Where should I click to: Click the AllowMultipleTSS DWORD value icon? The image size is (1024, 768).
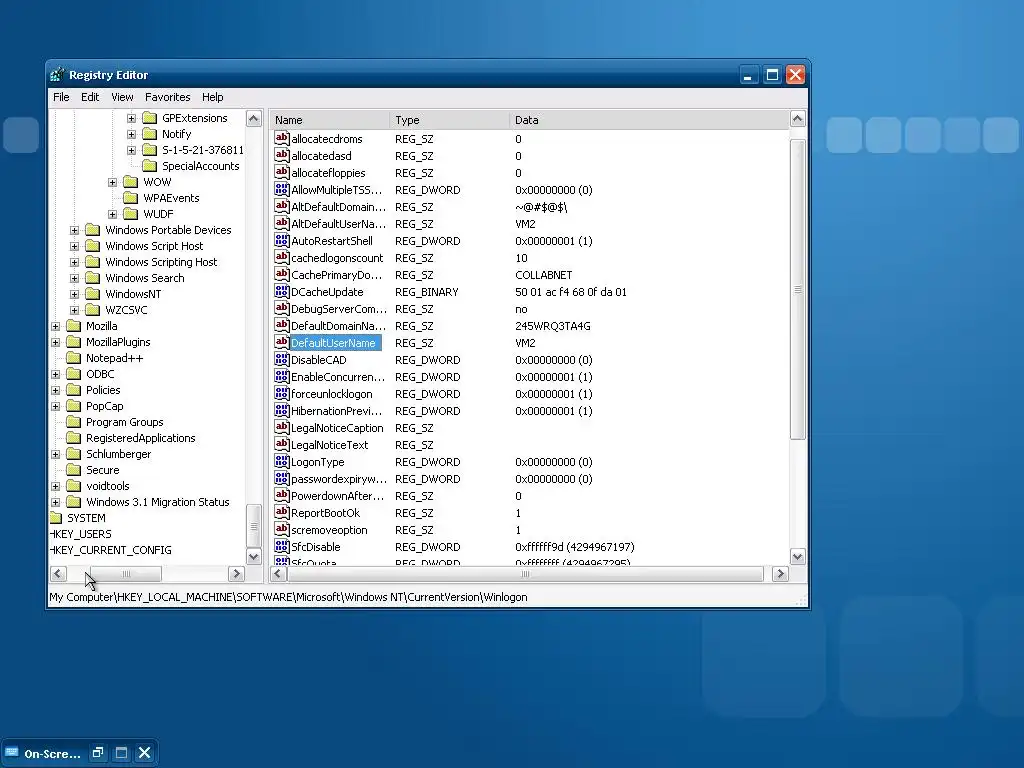pyautogui.click(x=281, y=189)
